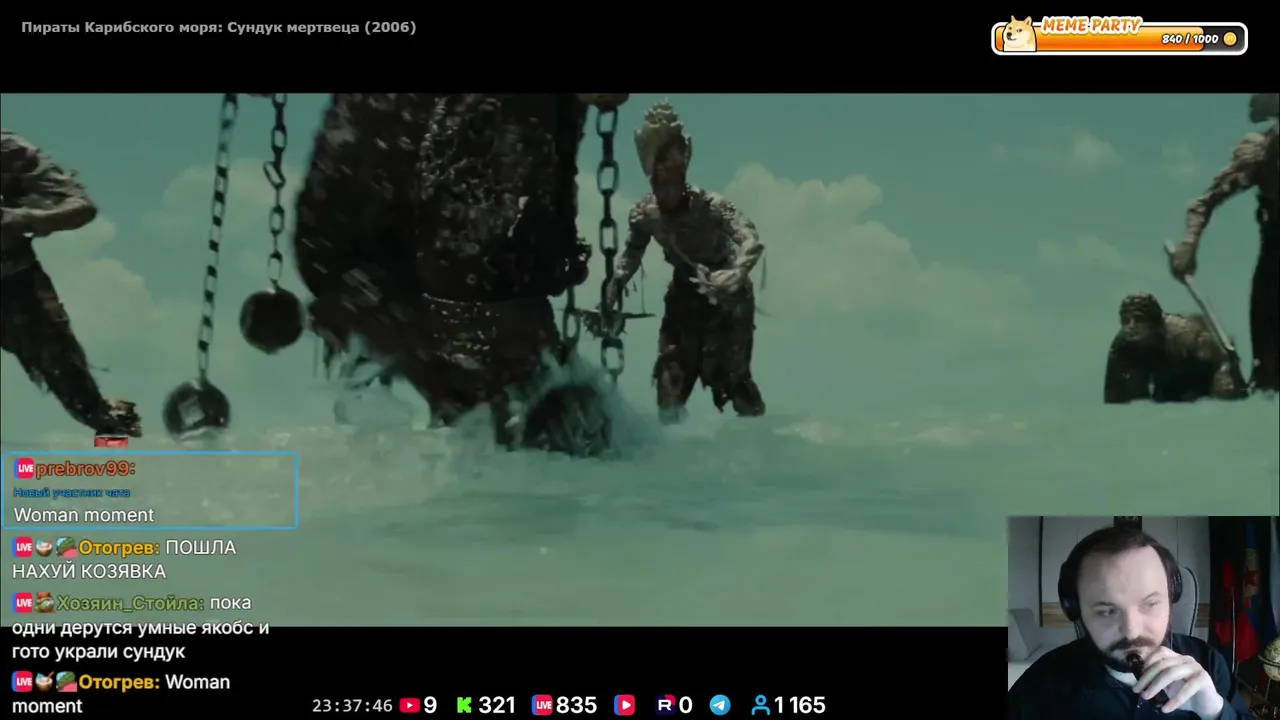Click hill badge on Отогрев's bottom 'Woman' message

[66, 682]
